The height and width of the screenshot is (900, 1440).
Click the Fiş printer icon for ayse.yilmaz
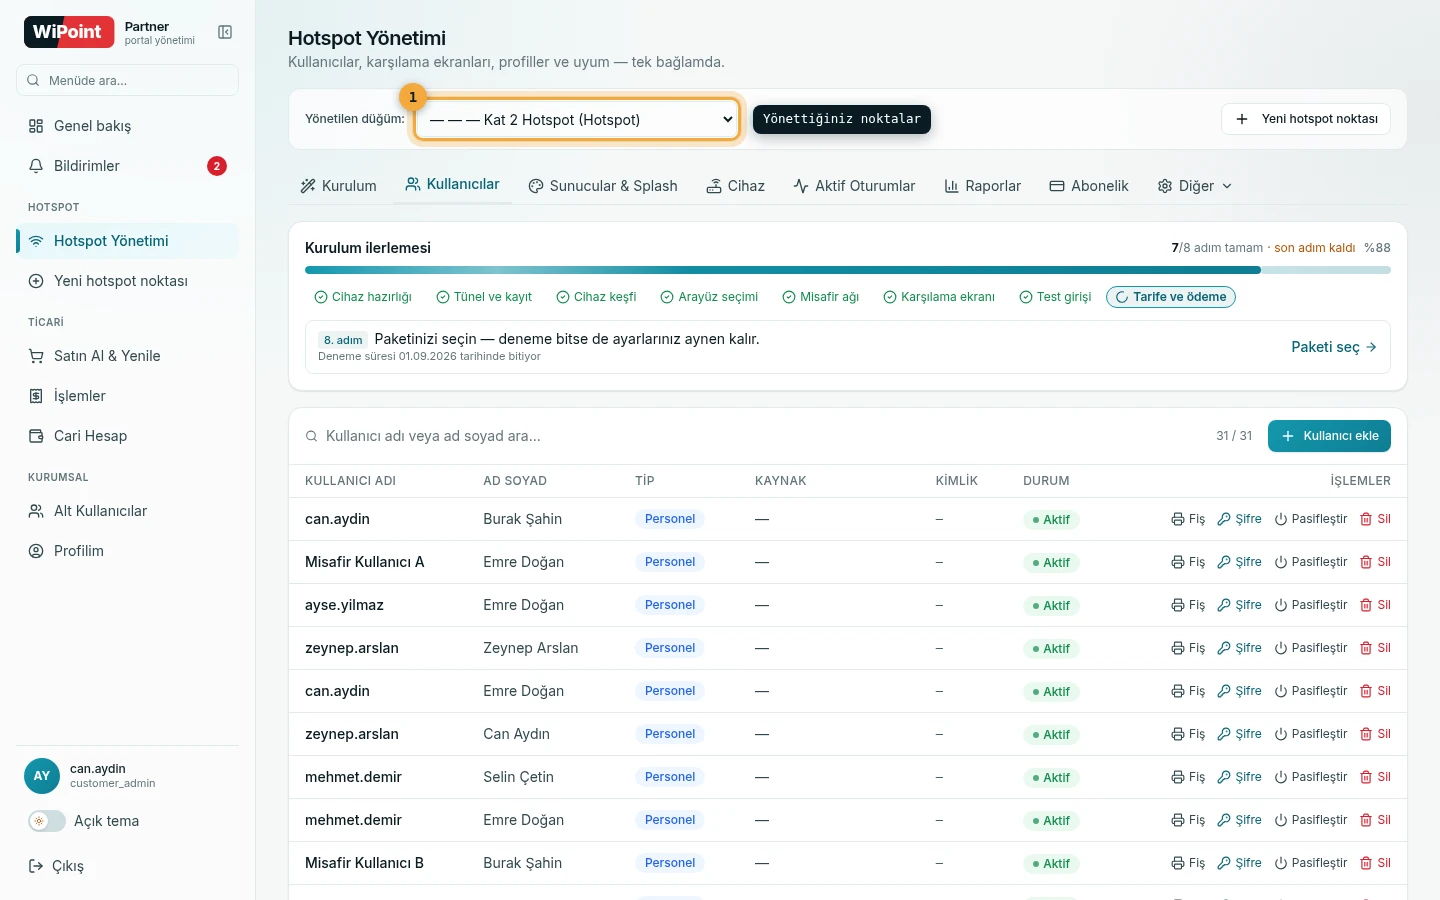(x=1178, y=605)
